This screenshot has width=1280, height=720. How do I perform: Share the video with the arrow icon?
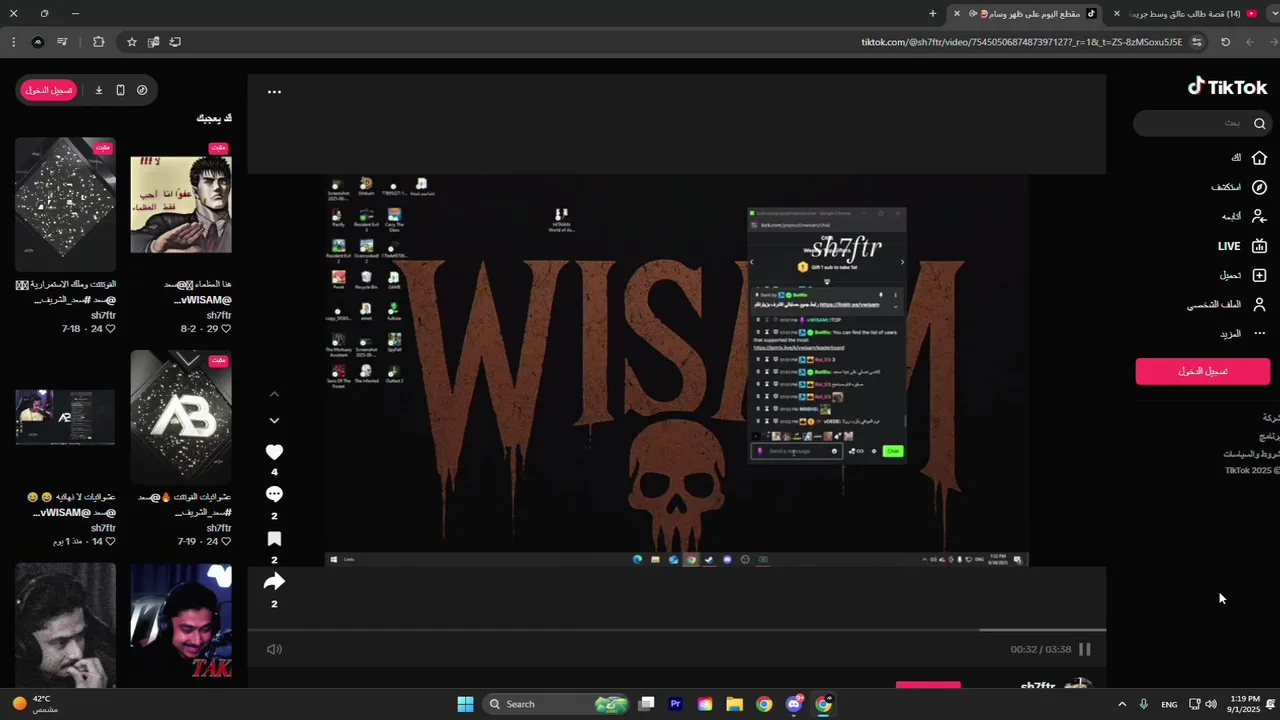(x=274, y=582)
